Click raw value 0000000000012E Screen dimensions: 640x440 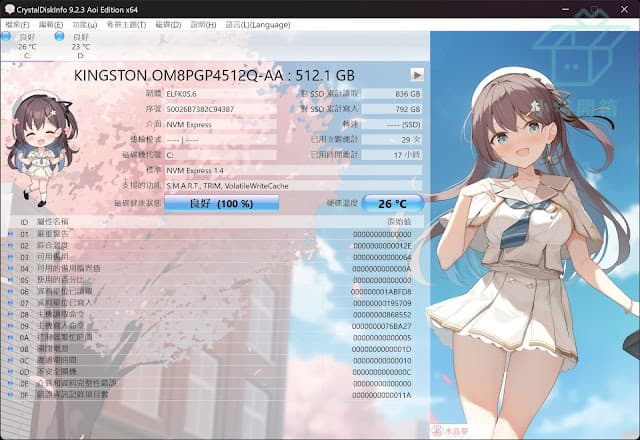[x=382, y=246]
